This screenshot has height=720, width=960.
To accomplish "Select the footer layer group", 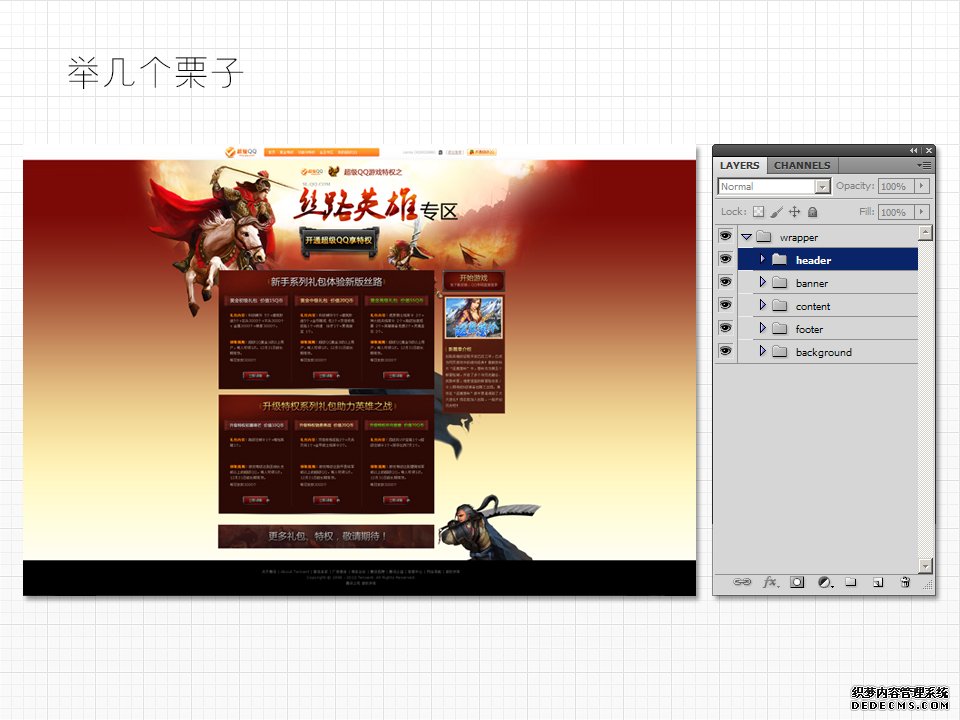I will [x=828, y=329].
